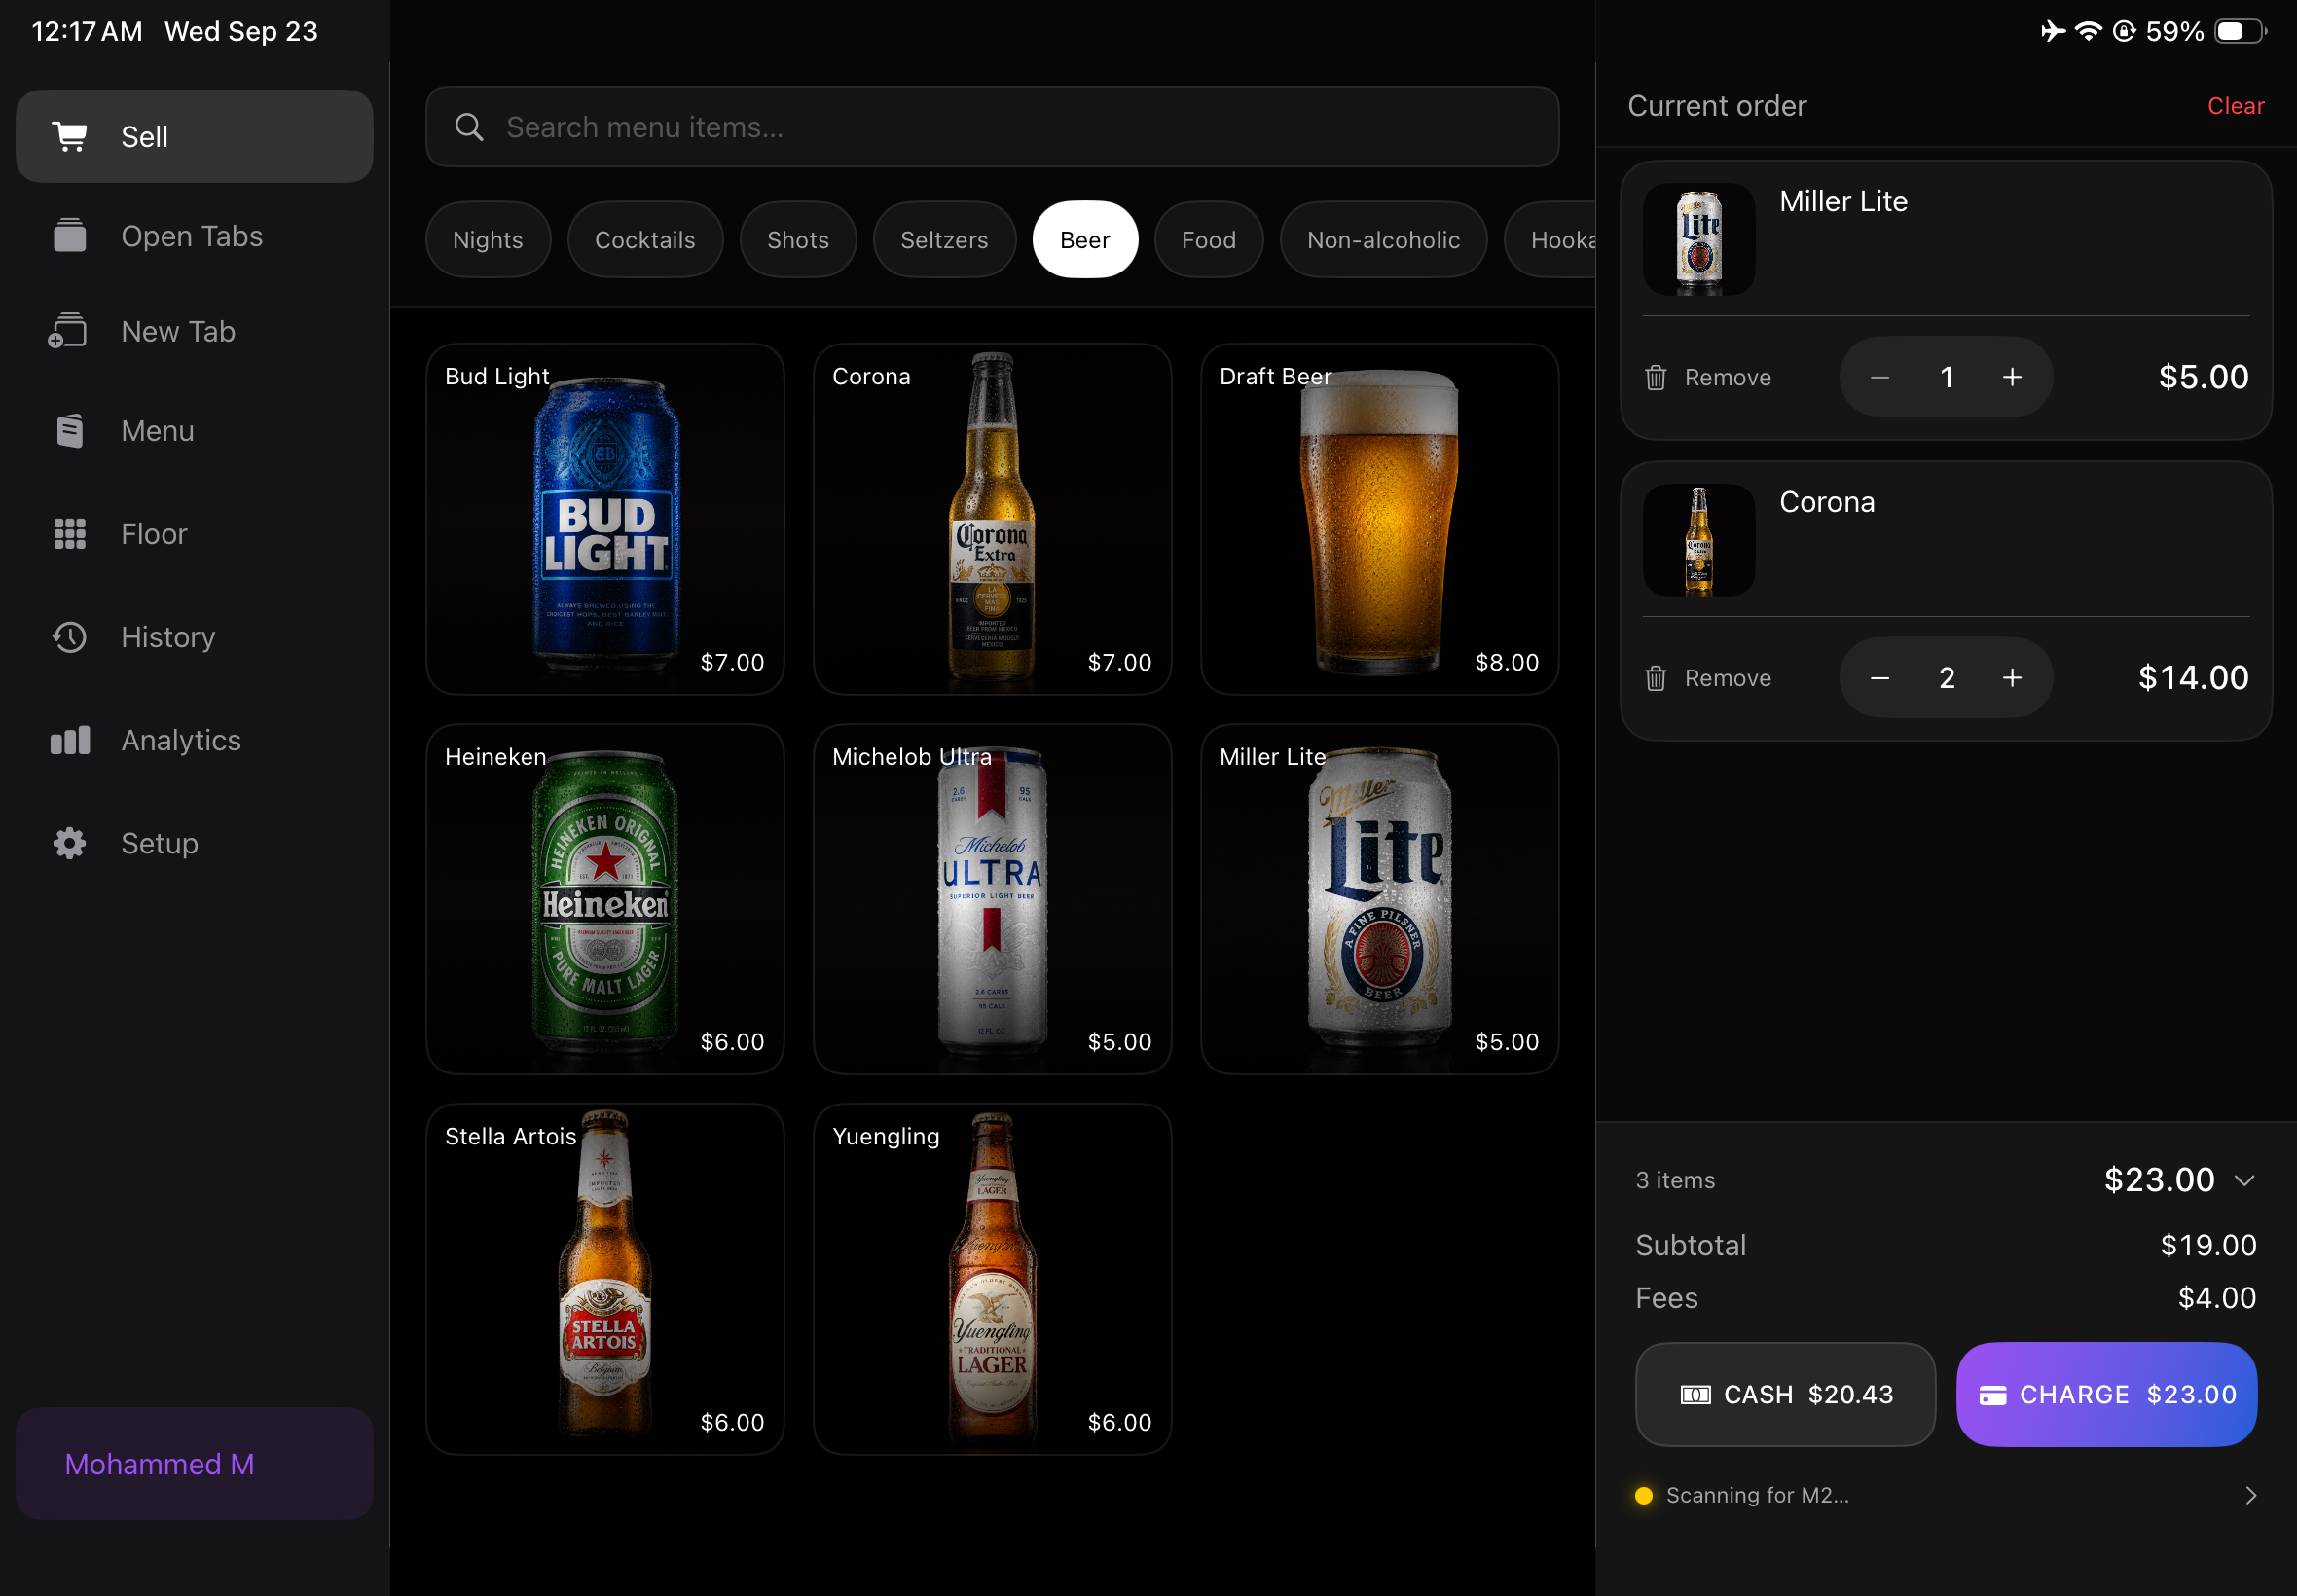Add Draft Beer to the order

(x=1380, y=519)
